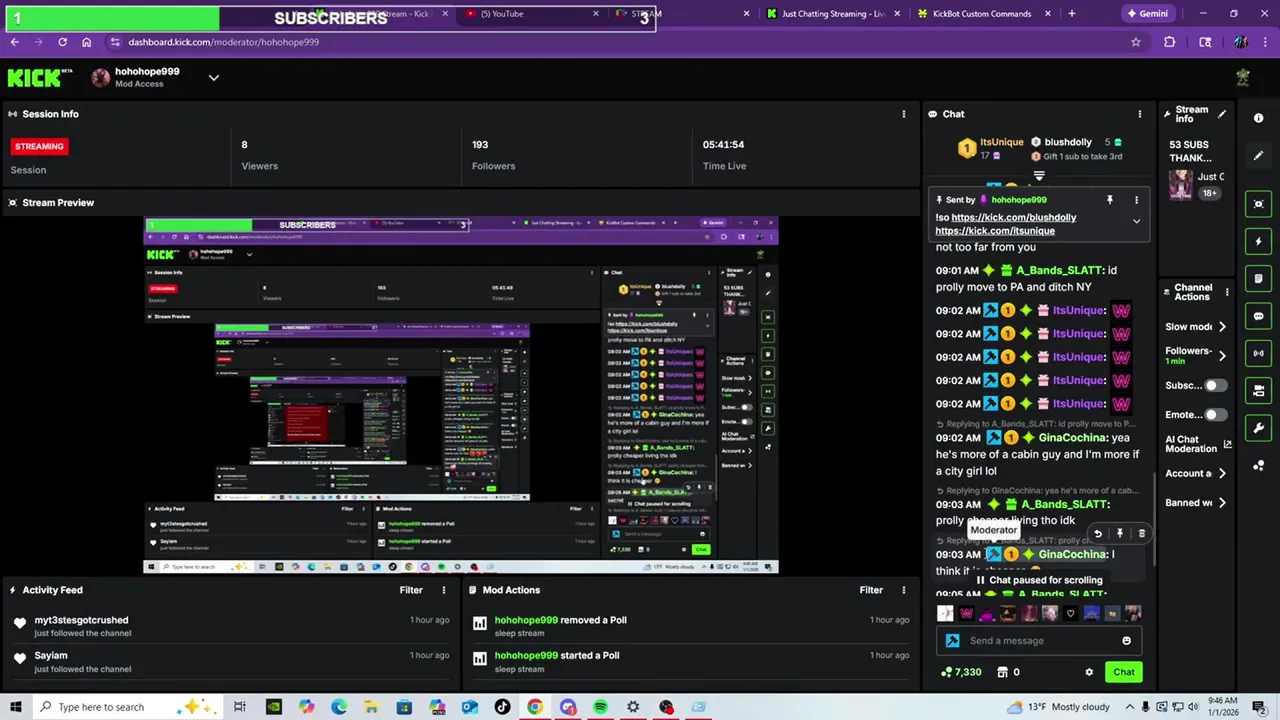Open the emoji picker in message box
Screen dimensions: 1280x720
[x=1126, y=641]
